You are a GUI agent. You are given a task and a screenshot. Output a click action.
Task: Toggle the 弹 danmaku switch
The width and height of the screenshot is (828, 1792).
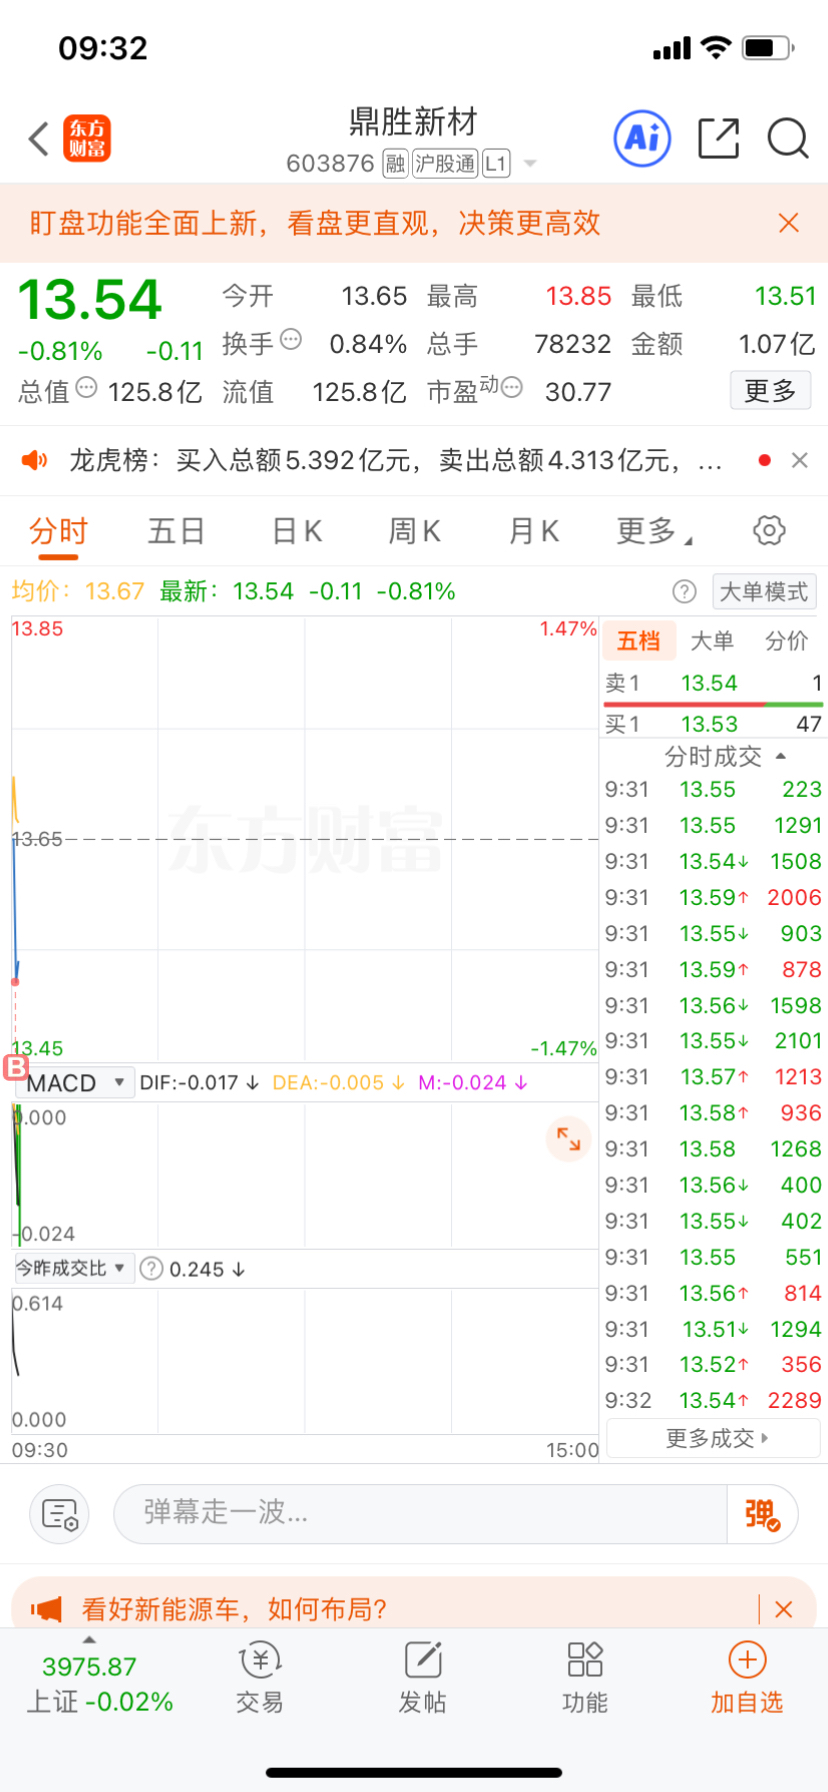pos(763,1514)
